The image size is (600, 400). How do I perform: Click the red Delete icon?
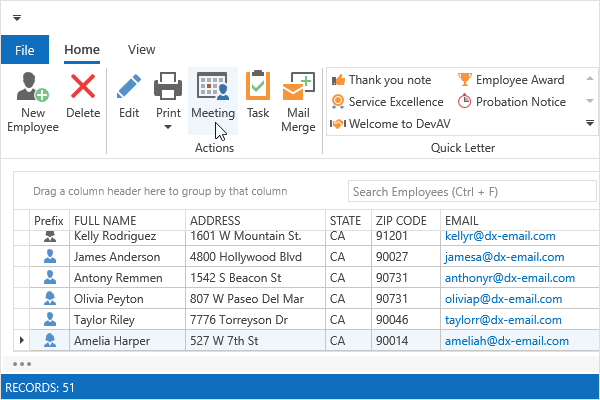click(x=83, y=87)
